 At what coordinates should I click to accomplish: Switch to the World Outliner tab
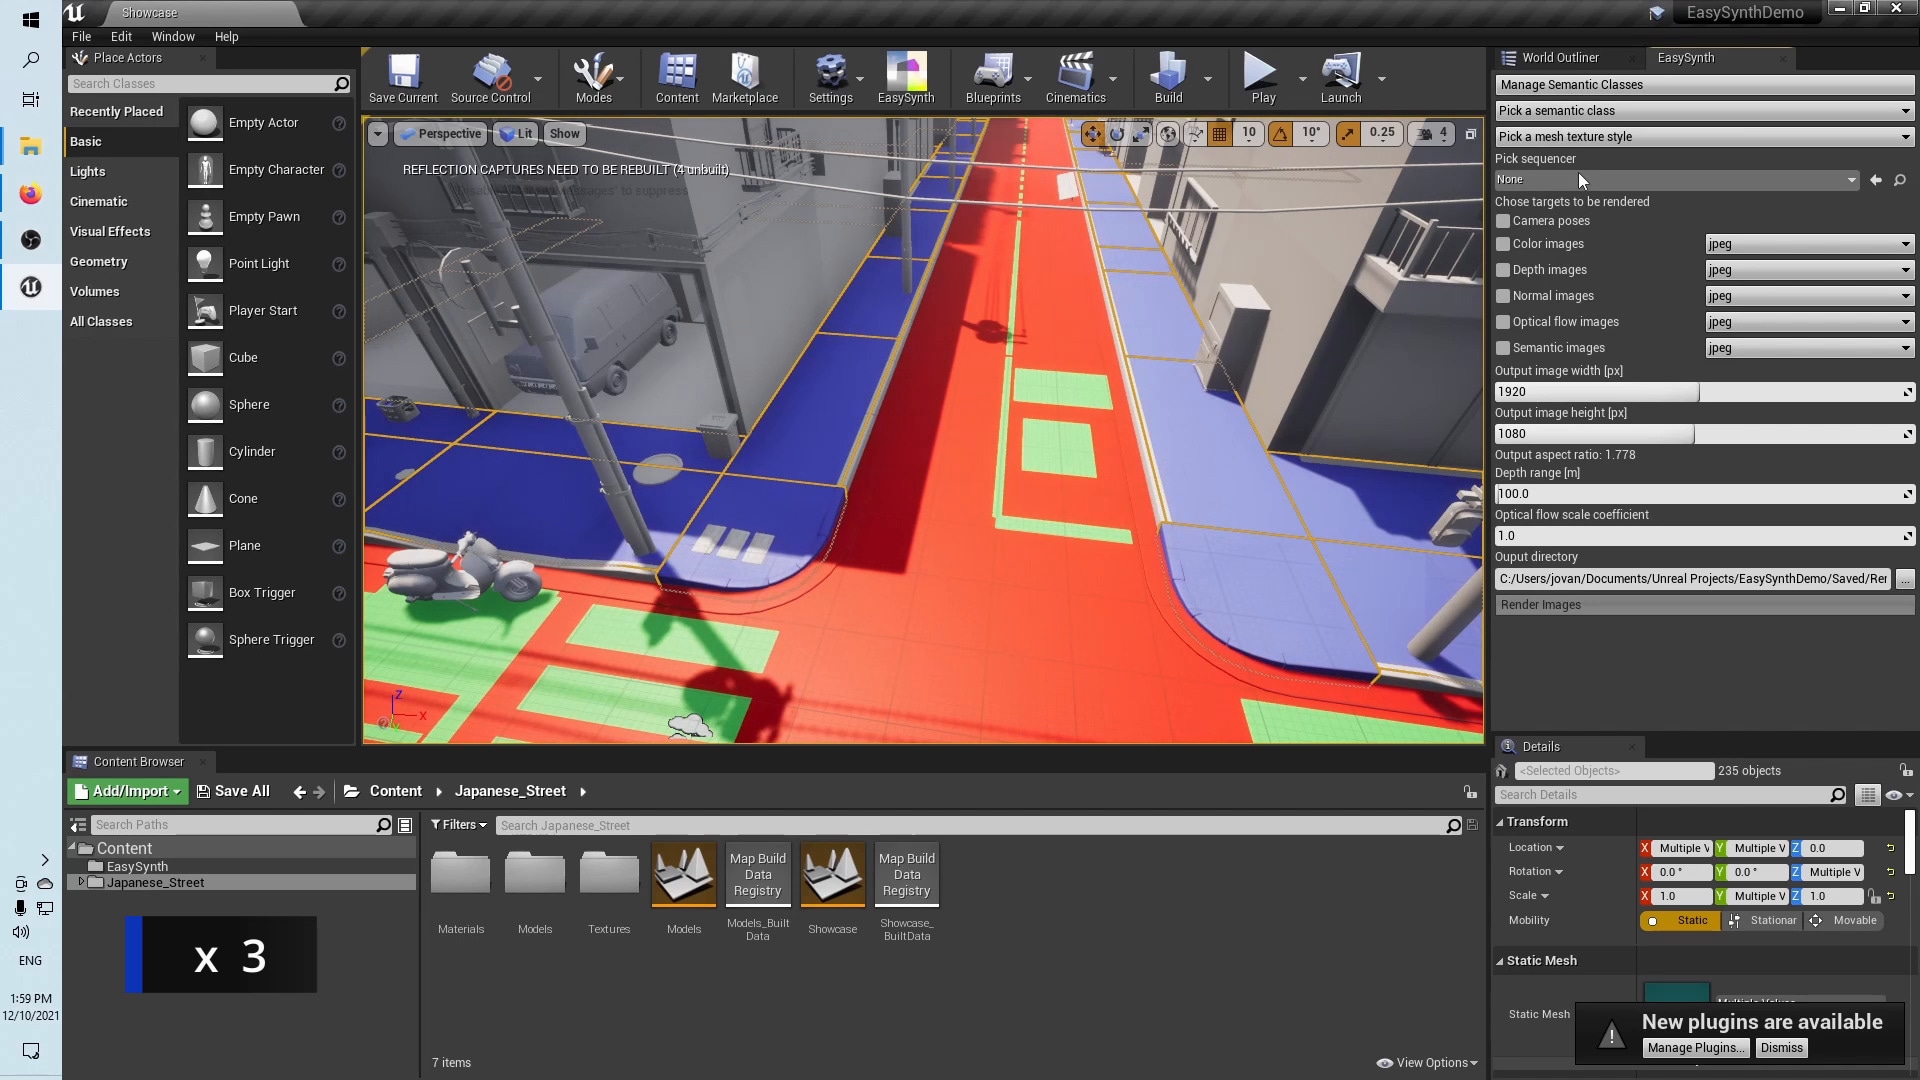(x=1560, y=58)
